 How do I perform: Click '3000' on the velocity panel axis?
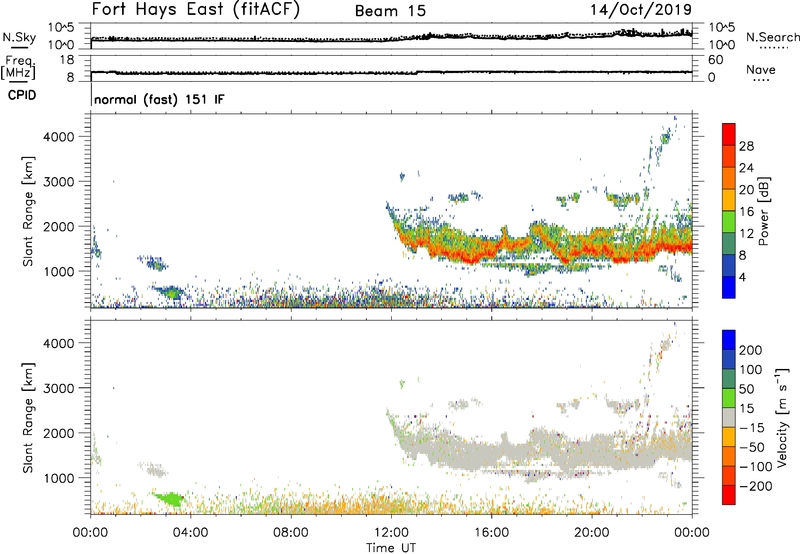[58, 388]
